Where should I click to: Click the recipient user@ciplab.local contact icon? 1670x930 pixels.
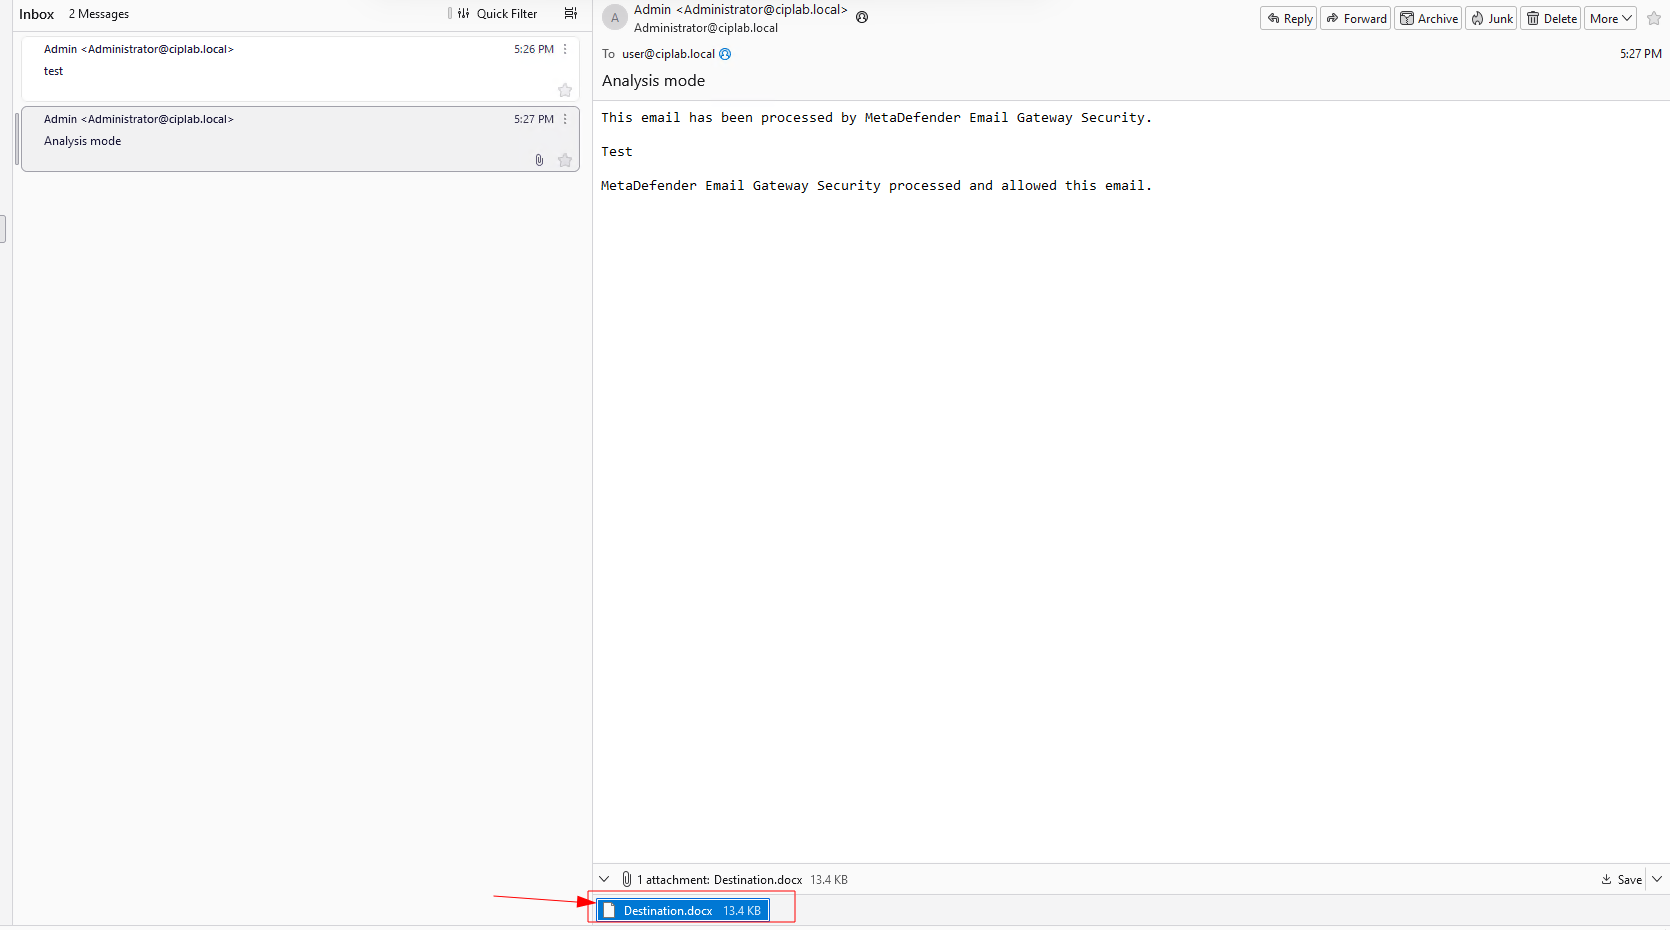click(x=725, y=54)
